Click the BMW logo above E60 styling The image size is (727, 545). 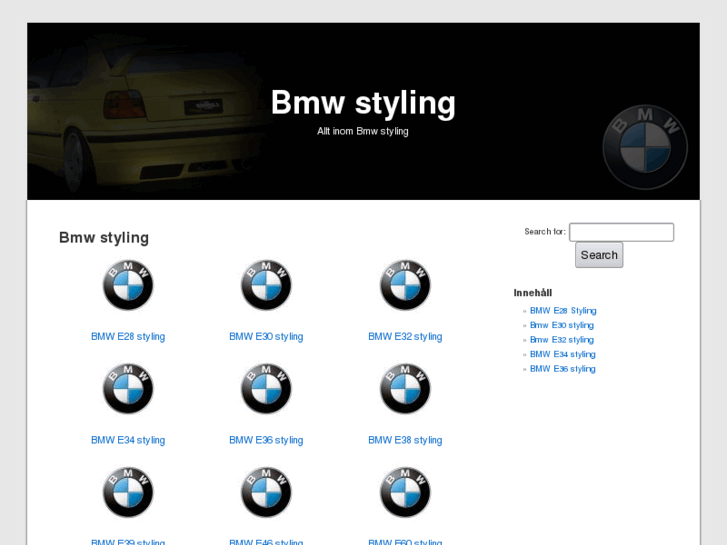point(405,492)
